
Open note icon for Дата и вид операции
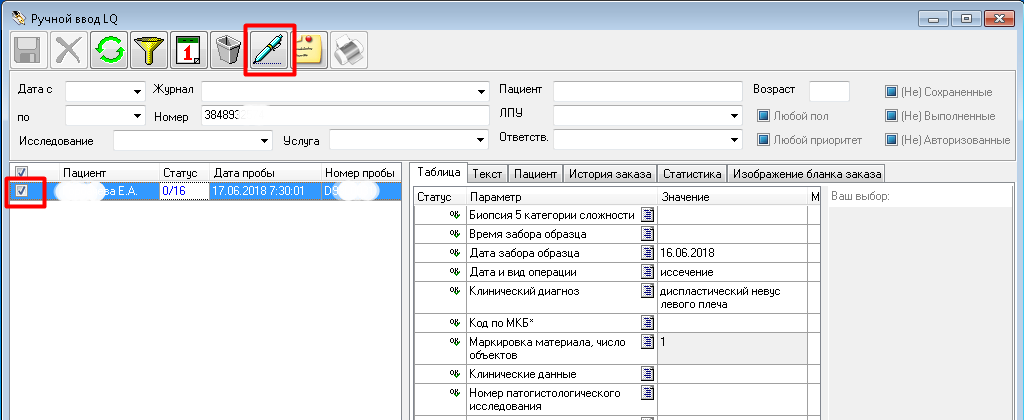click(647, 272)
